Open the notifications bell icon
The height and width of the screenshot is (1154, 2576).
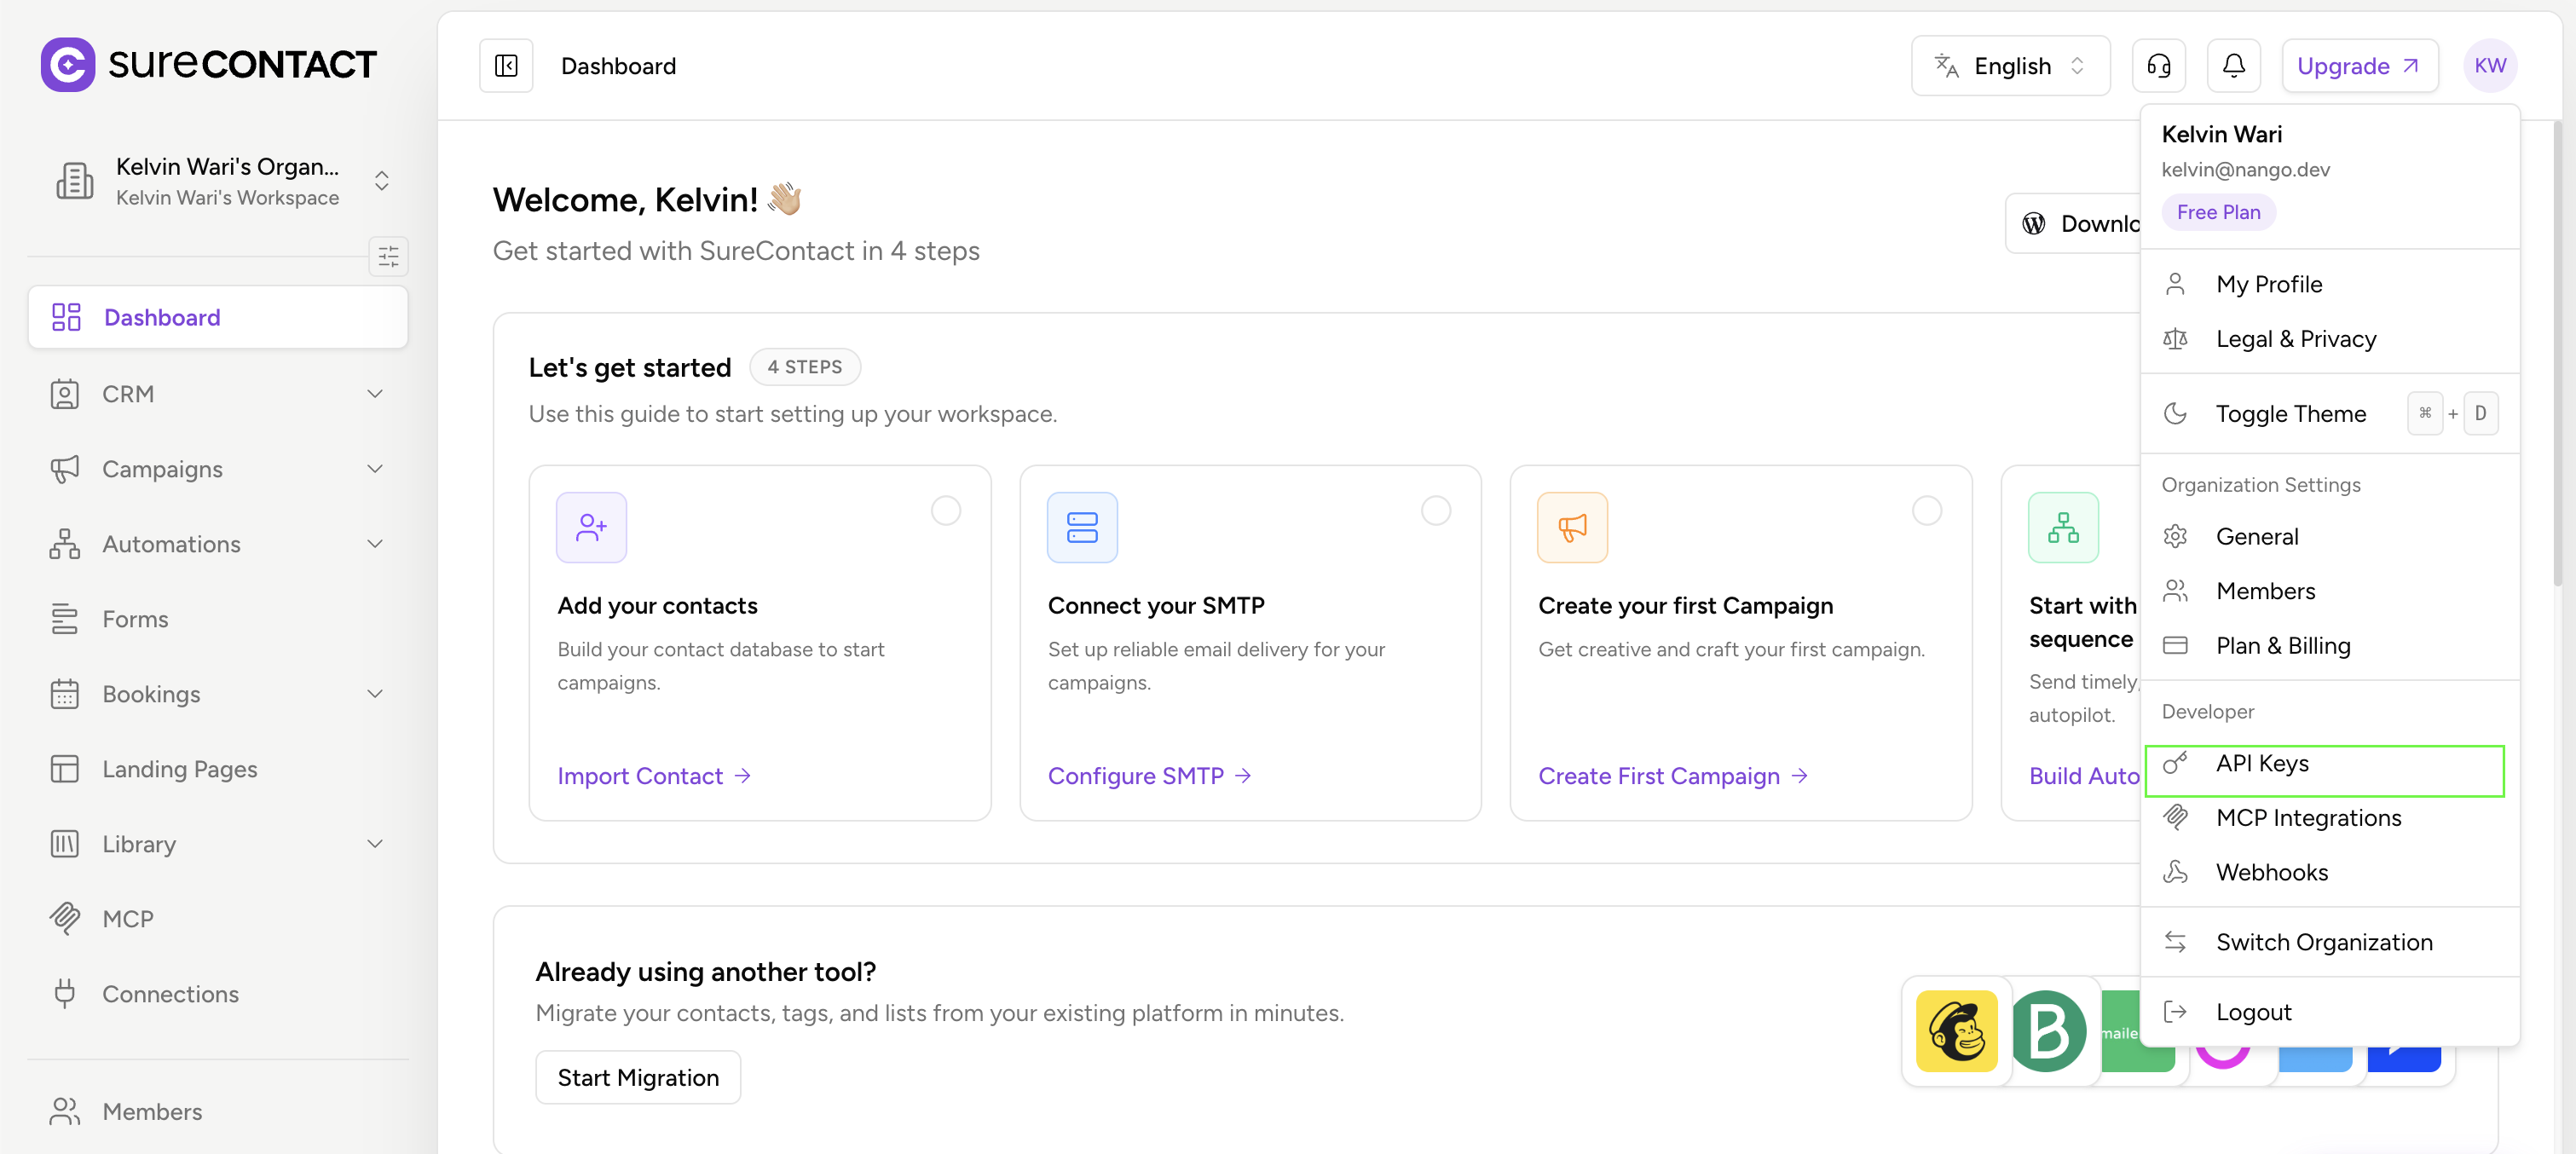pos(2233,66)
